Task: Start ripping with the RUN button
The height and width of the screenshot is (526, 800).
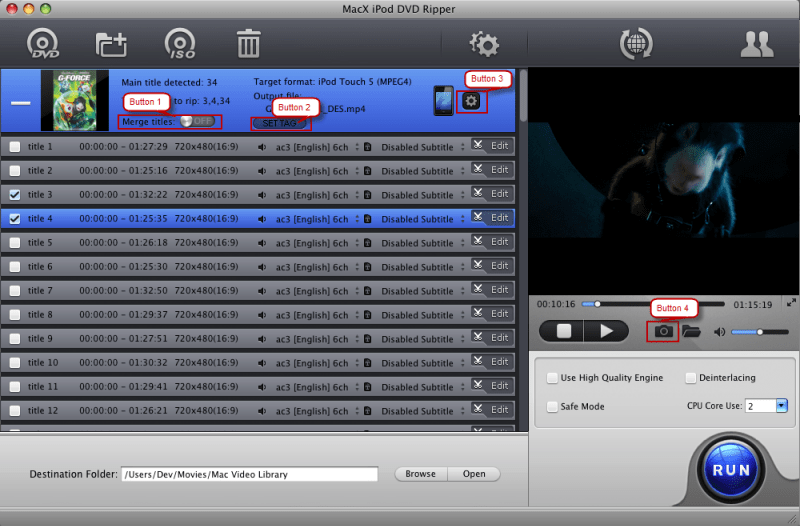Action: tap(731, 470)
